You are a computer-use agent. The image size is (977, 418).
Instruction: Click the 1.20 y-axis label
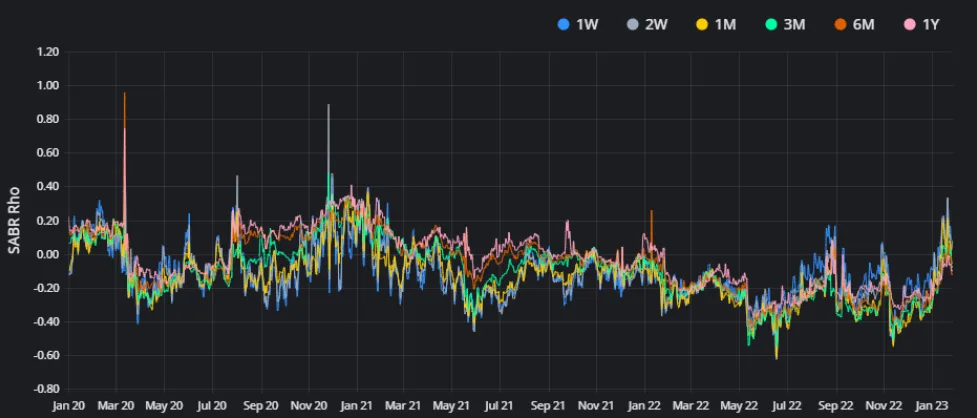pyautogui.click(x=49, y=52)
